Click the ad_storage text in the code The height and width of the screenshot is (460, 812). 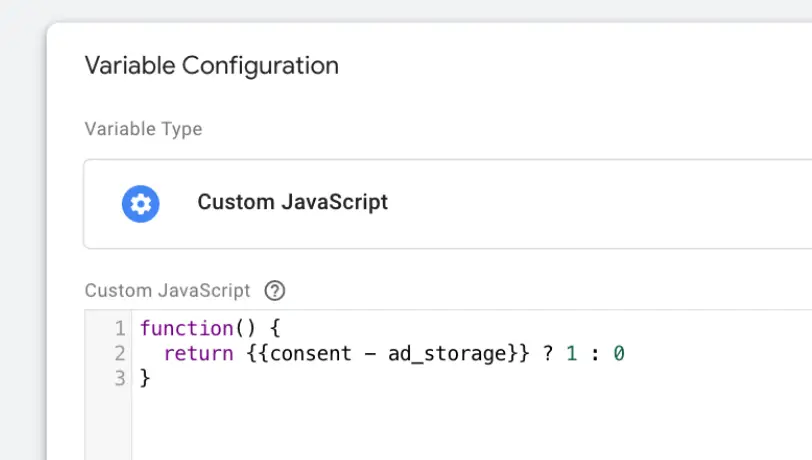(x=447, y=354)
